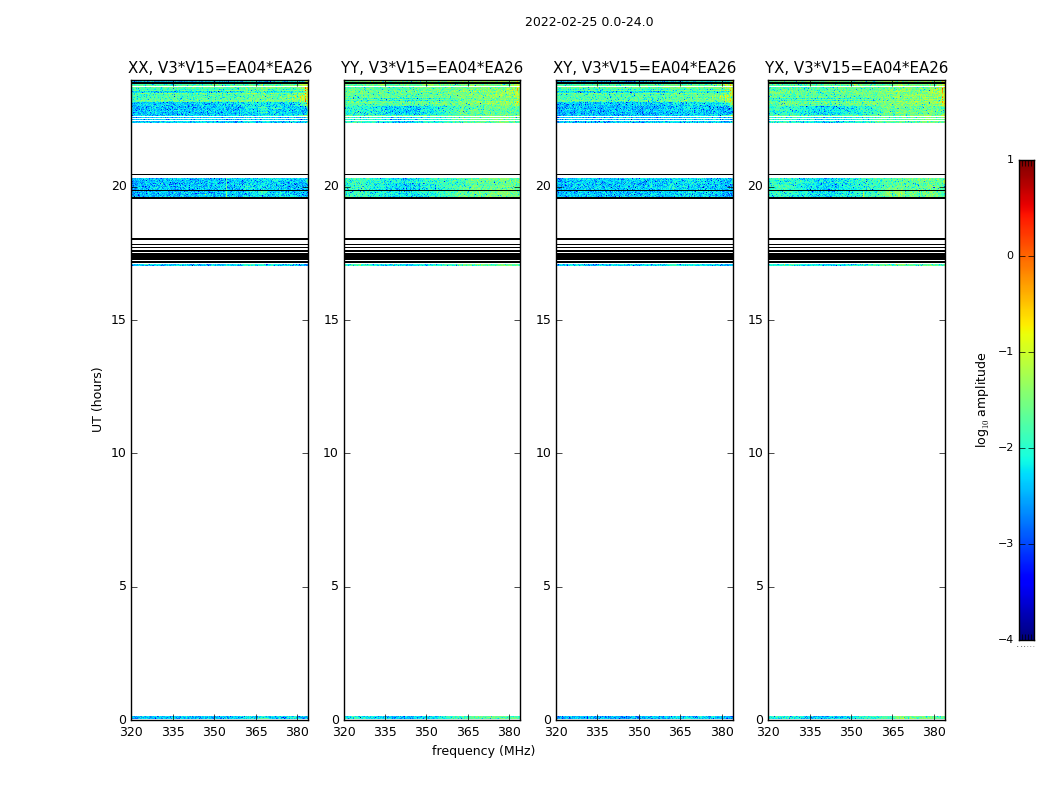Click the YX polarization spectrogram panel
The height and width of the screenshot is (800, 1050).
(856, 400)
